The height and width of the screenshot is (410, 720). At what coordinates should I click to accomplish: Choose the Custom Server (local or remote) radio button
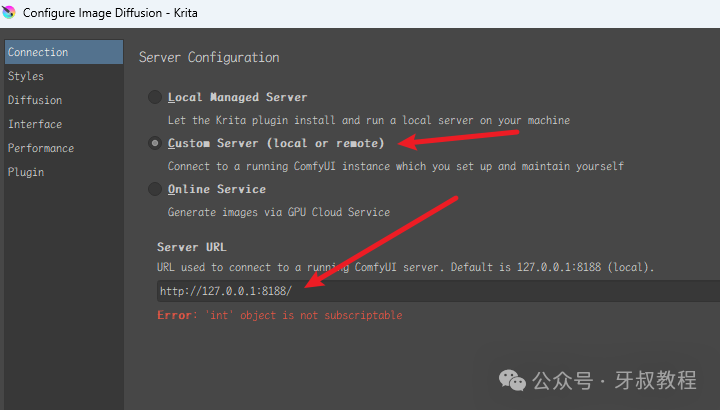(155, 143)
